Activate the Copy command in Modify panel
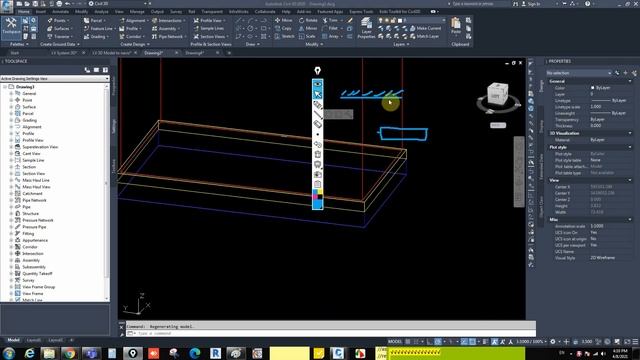 [x=284, y=29]
